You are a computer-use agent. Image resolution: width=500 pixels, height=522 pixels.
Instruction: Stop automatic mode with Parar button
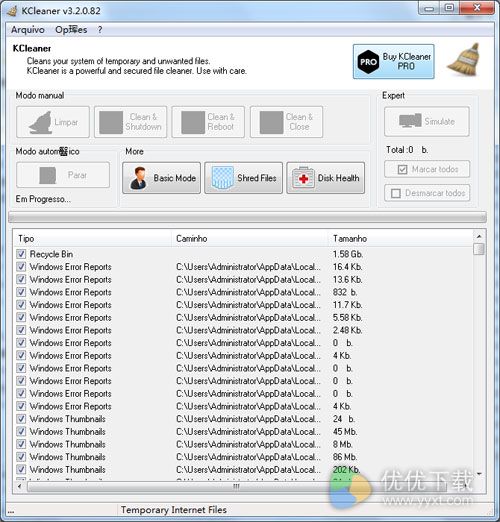63,175
